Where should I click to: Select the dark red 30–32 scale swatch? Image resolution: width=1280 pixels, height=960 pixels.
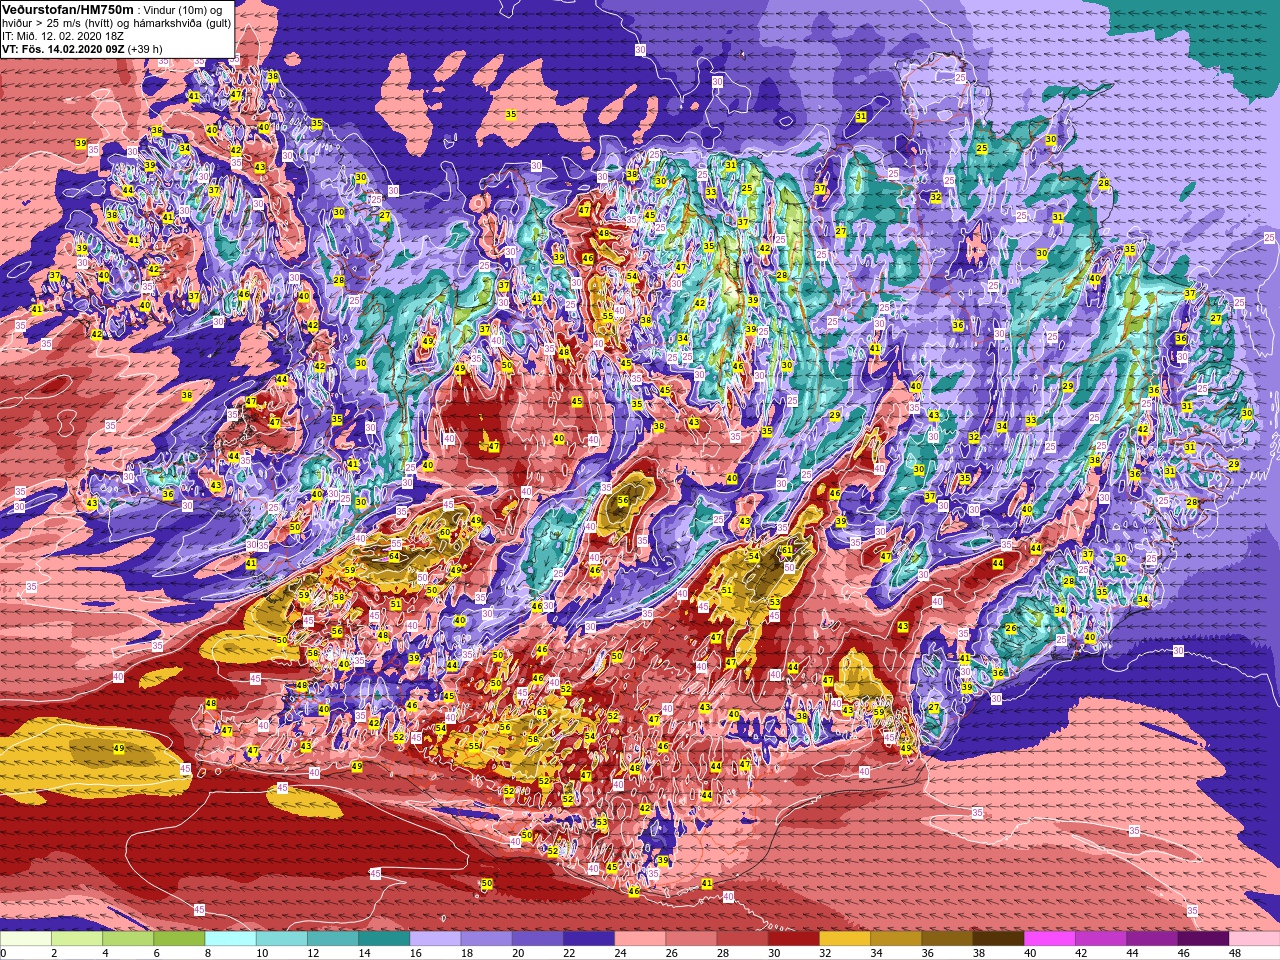tap(793, 938)
